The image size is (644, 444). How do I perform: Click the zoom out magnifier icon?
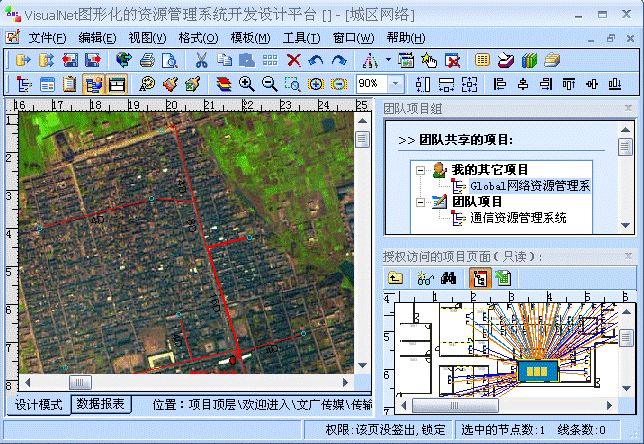point(270,84)
